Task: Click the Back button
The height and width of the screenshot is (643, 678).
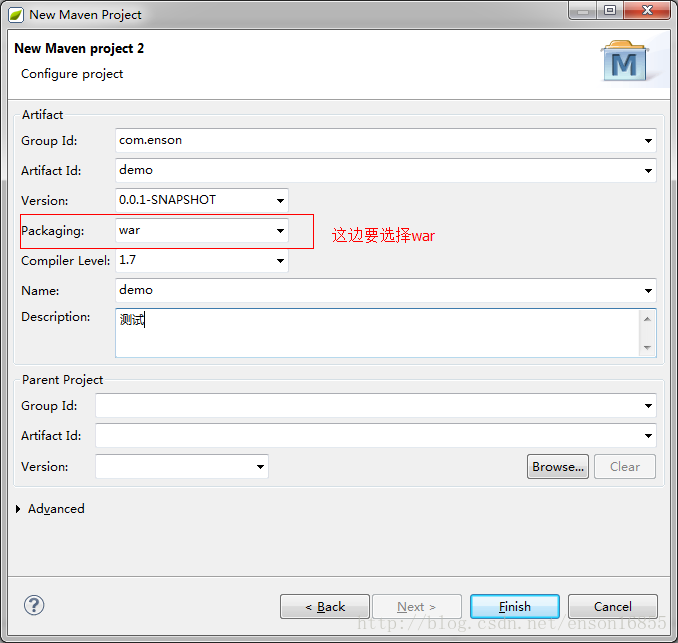Action: (x=325, y=607)
